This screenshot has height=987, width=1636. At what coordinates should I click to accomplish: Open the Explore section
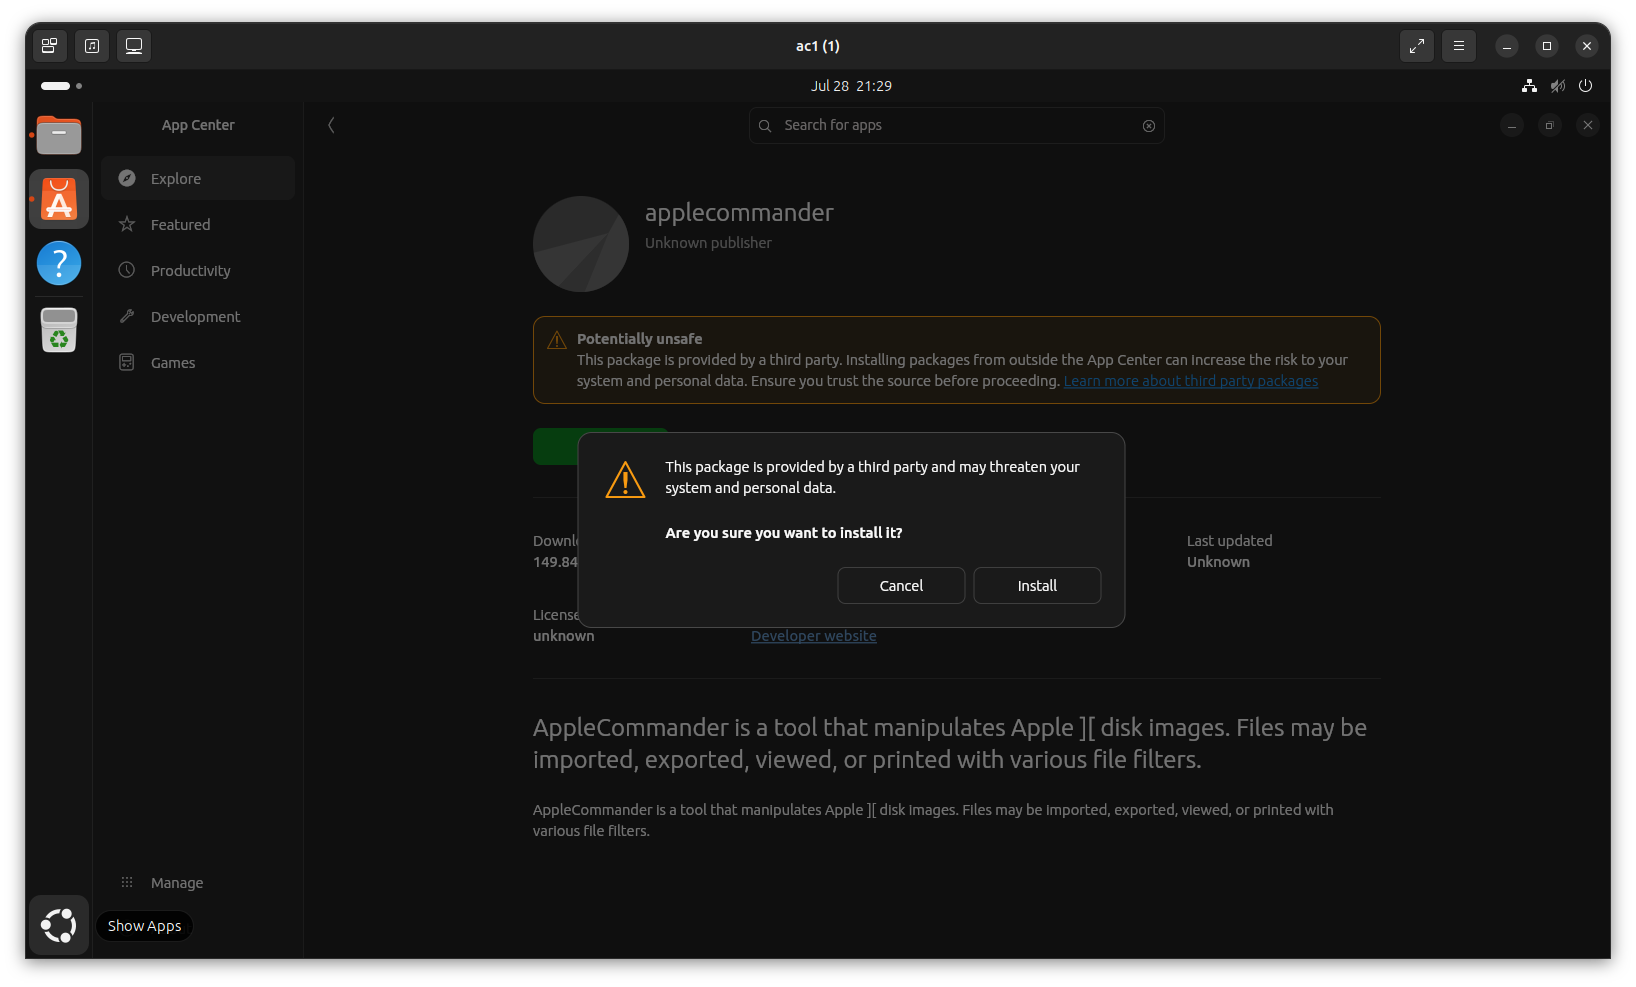point(198,178)
